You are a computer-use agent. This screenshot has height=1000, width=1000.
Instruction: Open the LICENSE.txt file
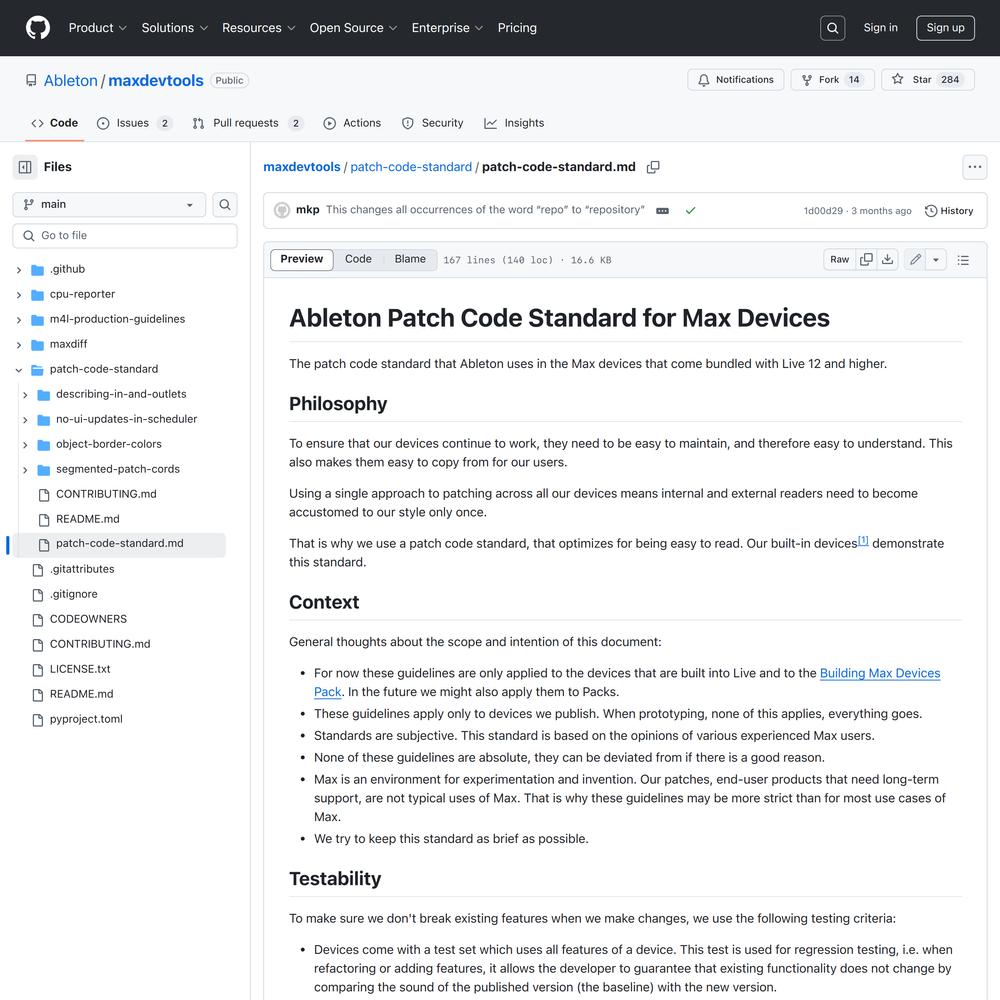(80, 669)
